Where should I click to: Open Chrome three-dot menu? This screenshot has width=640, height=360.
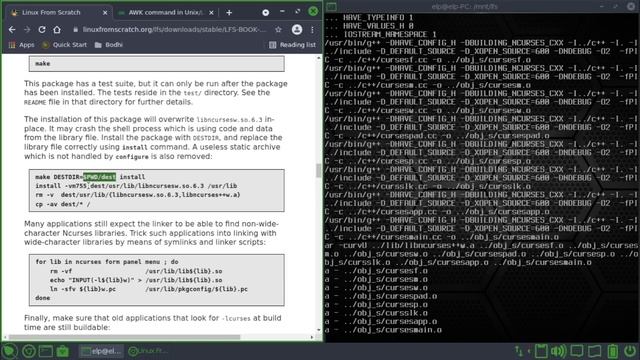point(312,29)
